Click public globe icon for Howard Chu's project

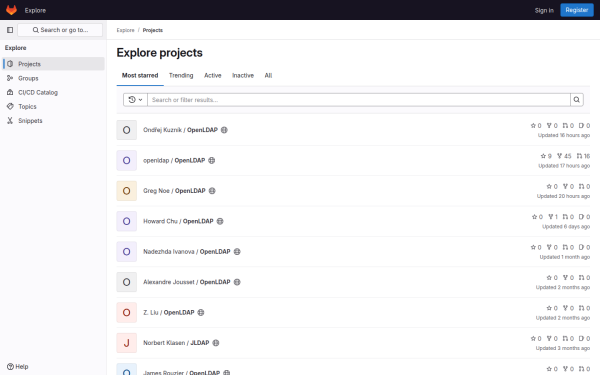click(220, 221)
